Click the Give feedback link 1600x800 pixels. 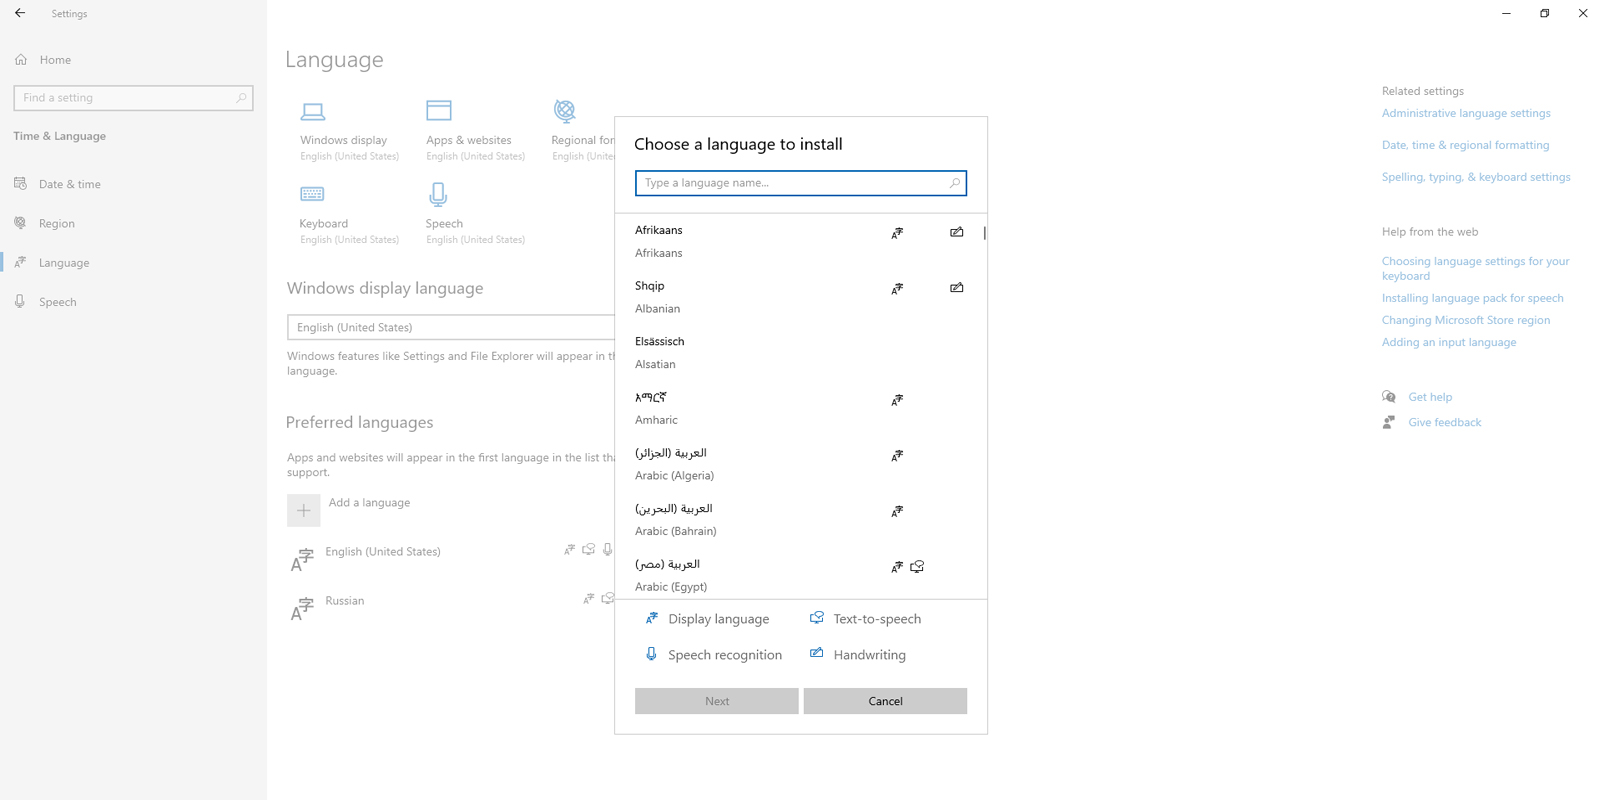pyautogui.click(x=1445, y=422)
